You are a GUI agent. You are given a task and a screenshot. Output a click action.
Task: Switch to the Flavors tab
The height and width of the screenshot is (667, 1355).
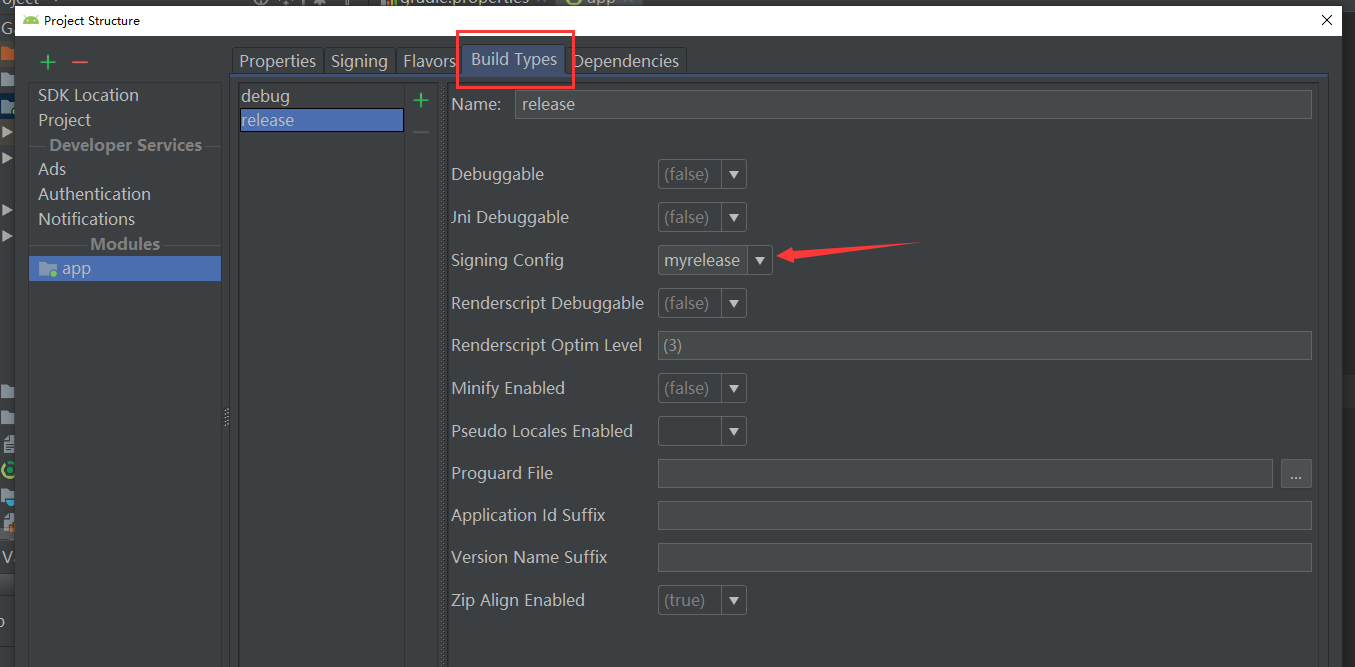coord(429,61)
